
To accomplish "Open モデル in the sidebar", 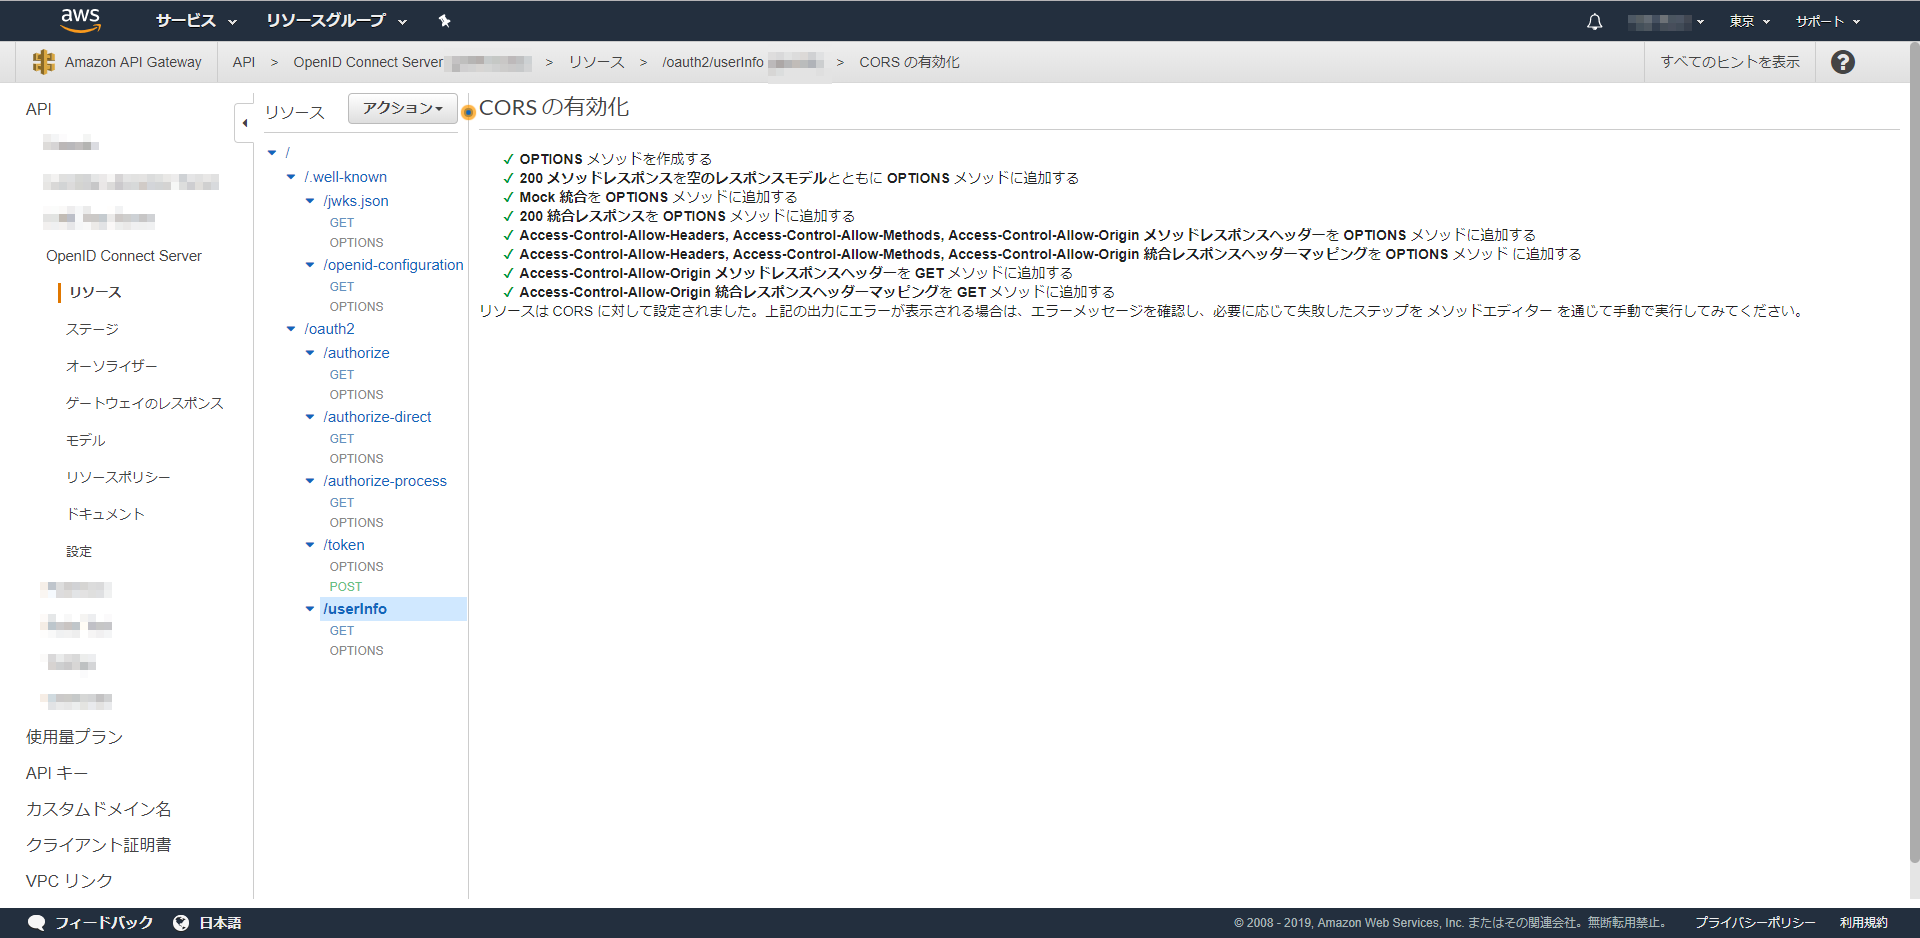I will (85, 440).
